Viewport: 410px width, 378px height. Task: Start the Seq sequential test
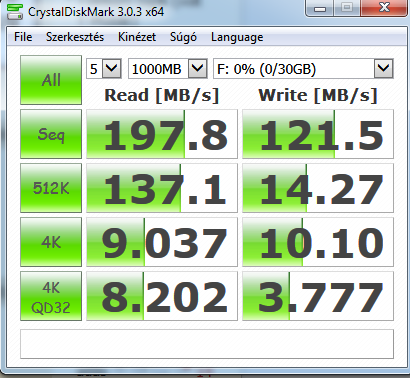pyautogui.click(x=51, y=134)
